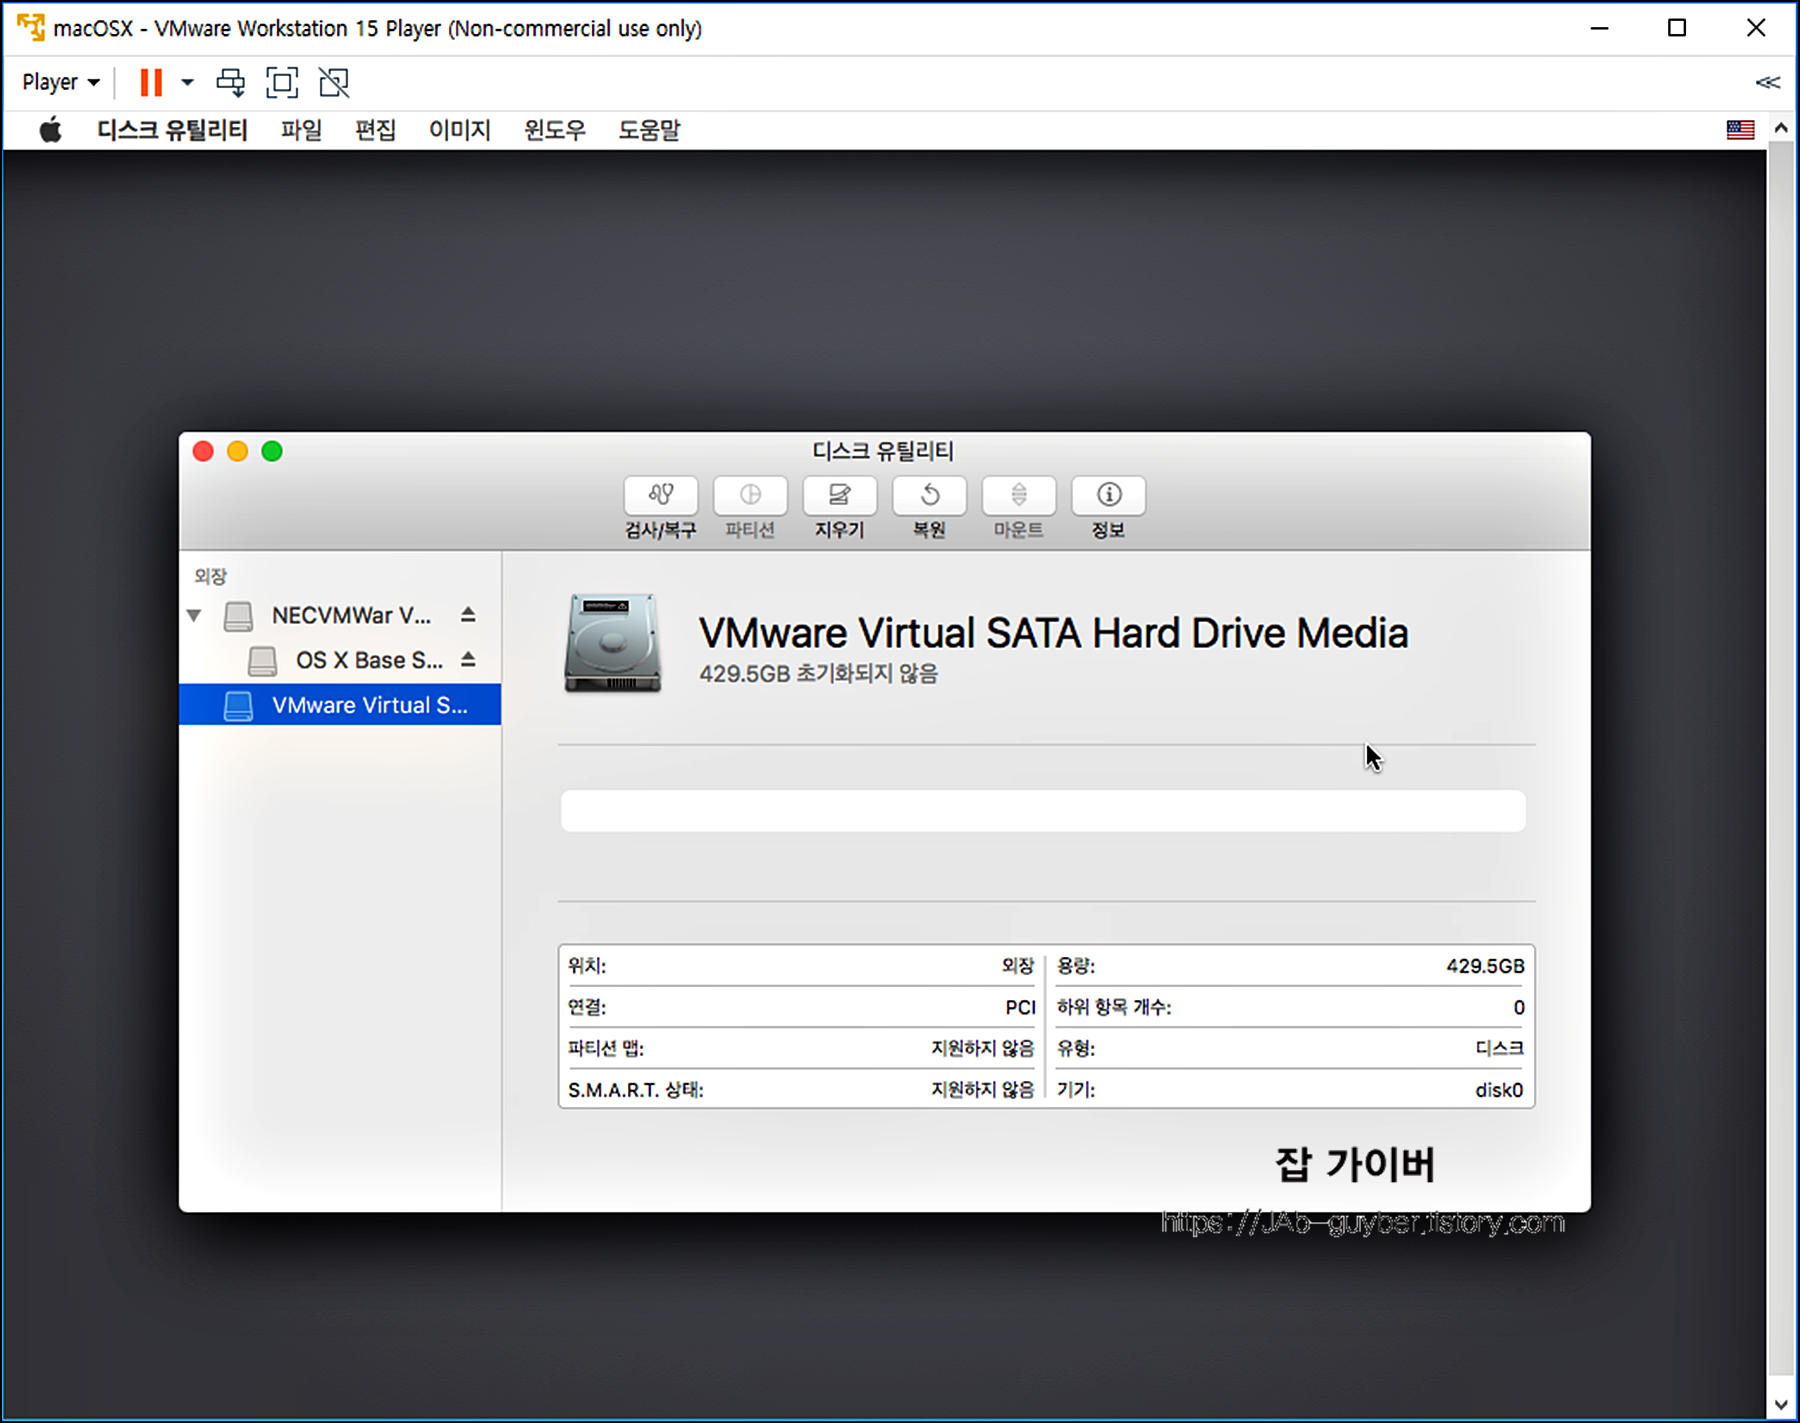This screenshot has width=1800, height=1423.
Task: Select OS X Base S... in sidebar
Action: click(x=340, y=660)
